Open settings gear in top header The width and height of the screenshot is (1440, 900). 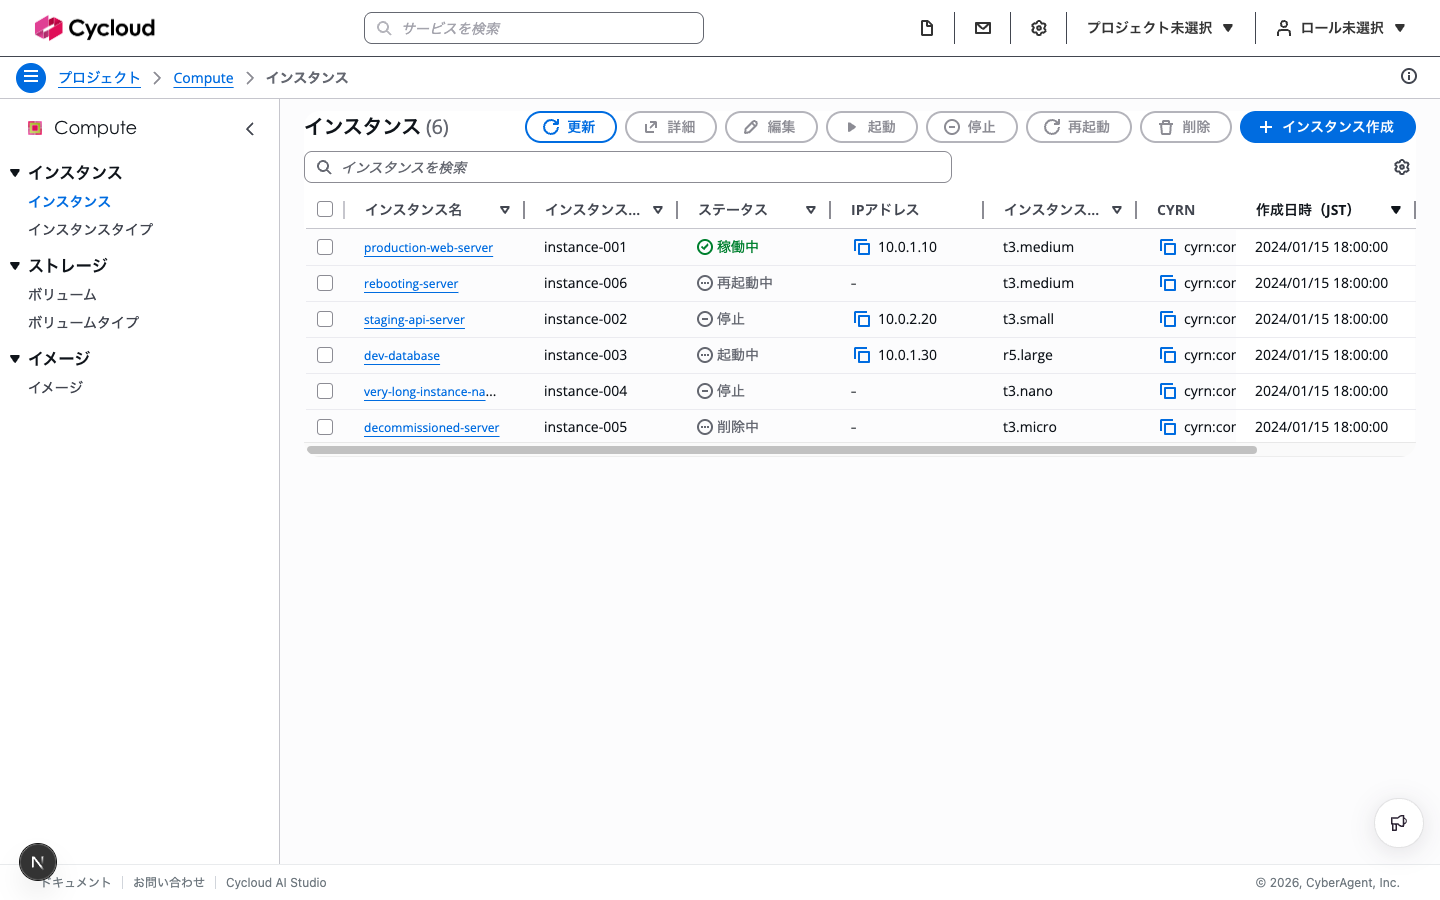click(1039, 28)
